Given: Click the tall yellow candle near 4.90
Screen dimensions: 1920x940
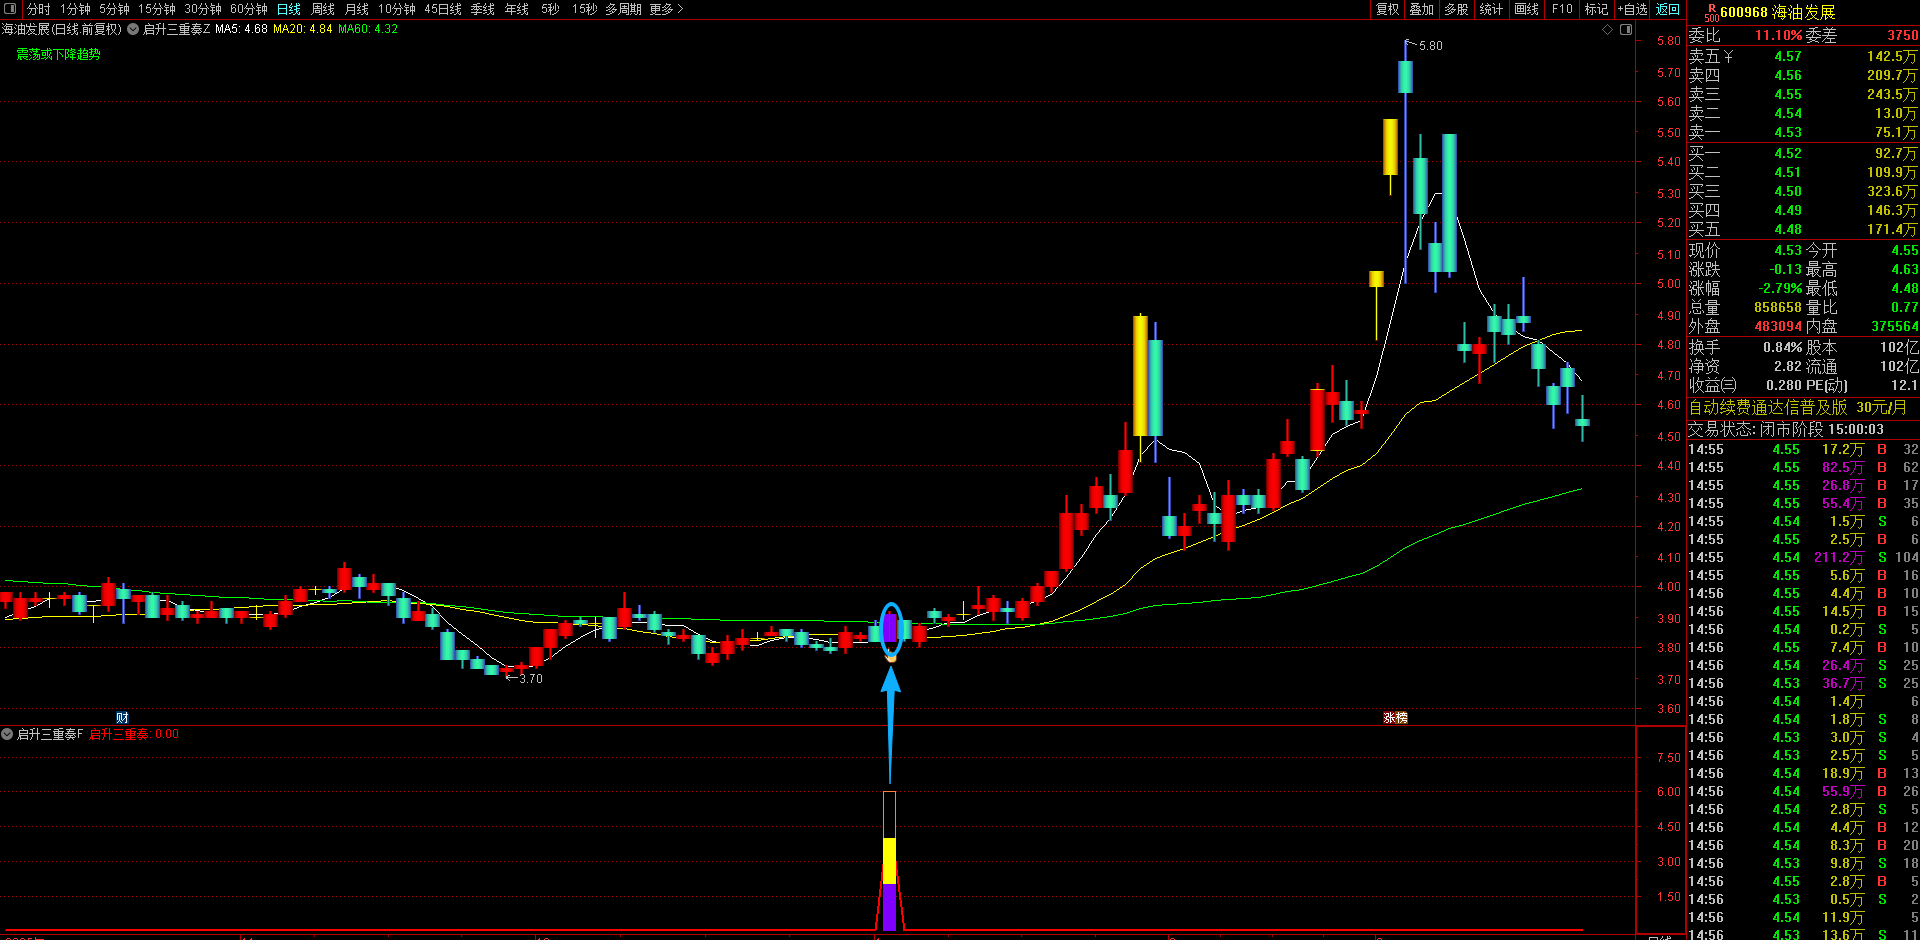Looking at the screenshot, I should point(1140,375).
